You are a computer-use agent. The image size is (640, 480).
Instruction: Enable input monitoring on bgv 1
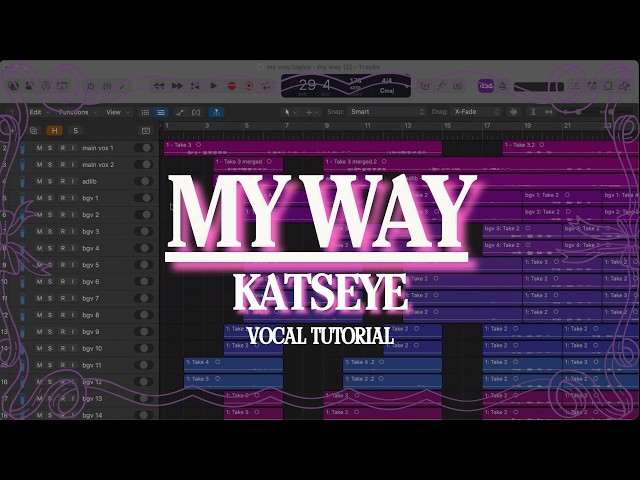pos(73,198)
